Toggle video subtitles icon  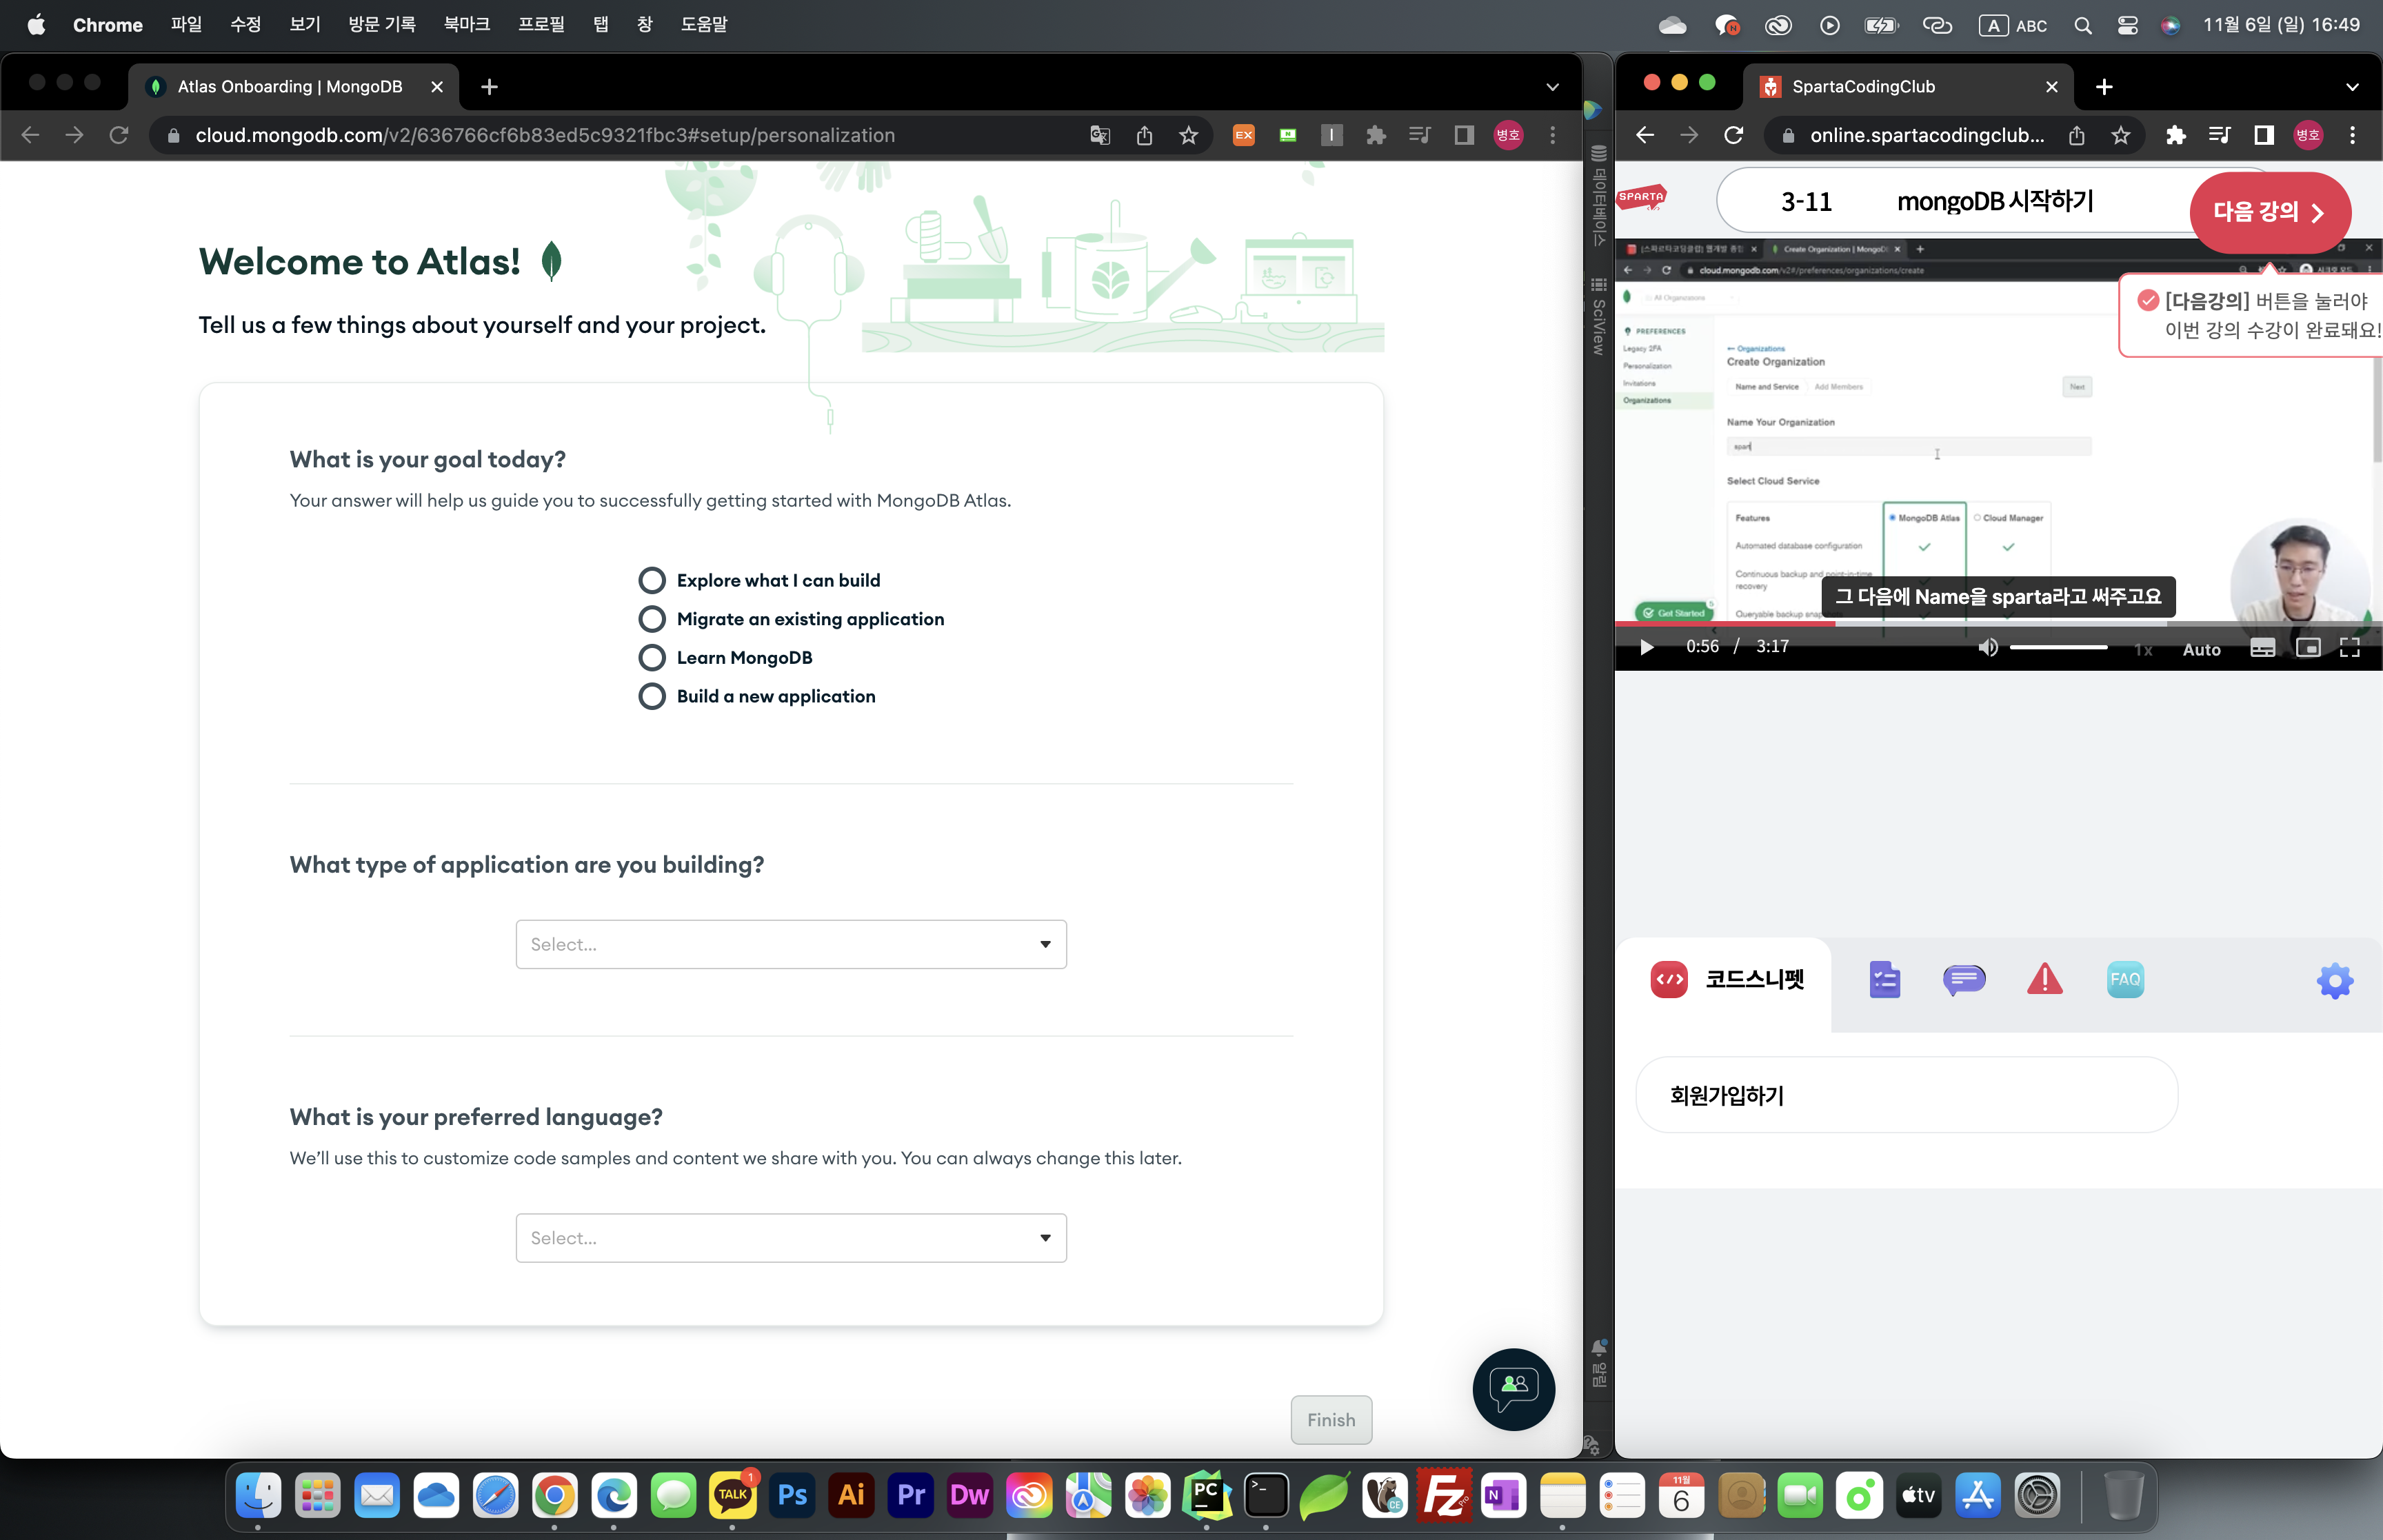2262,648
